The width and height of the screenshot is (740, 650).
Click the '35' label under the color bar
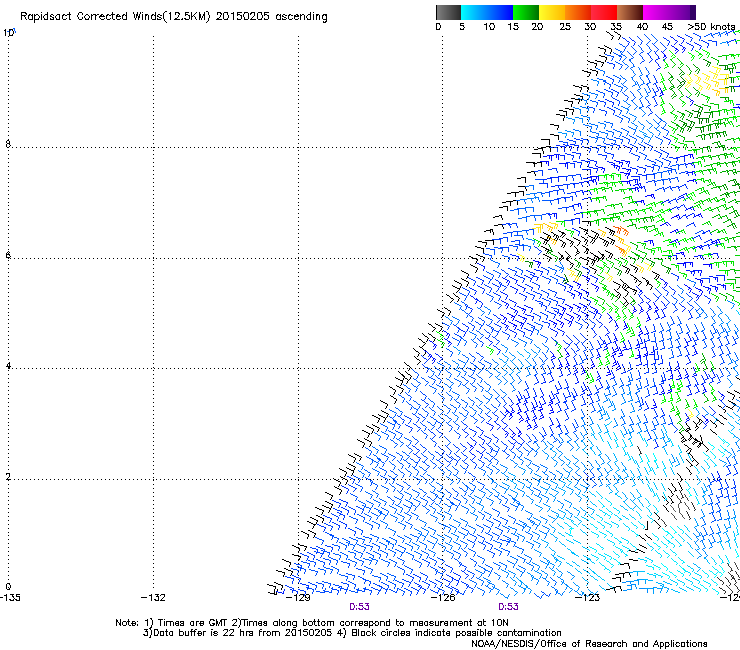point(616,27)
